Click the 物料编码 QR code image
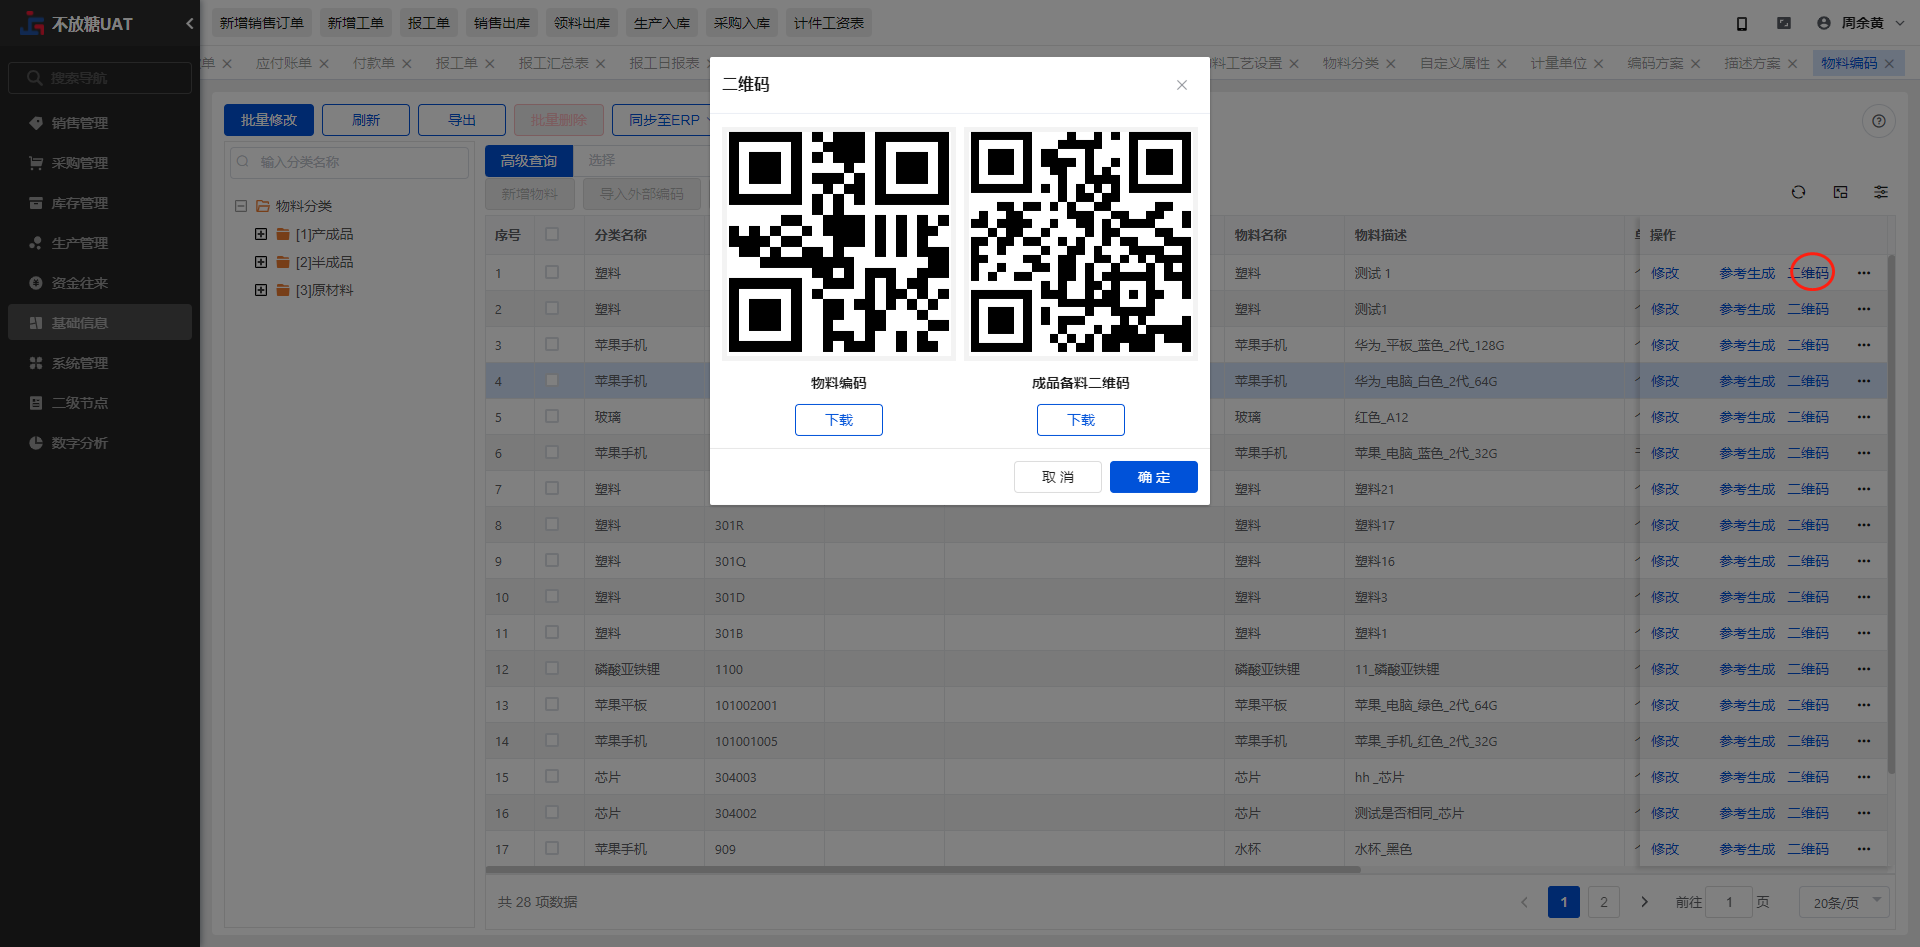The image size is (1920, 947). point(839,243)
